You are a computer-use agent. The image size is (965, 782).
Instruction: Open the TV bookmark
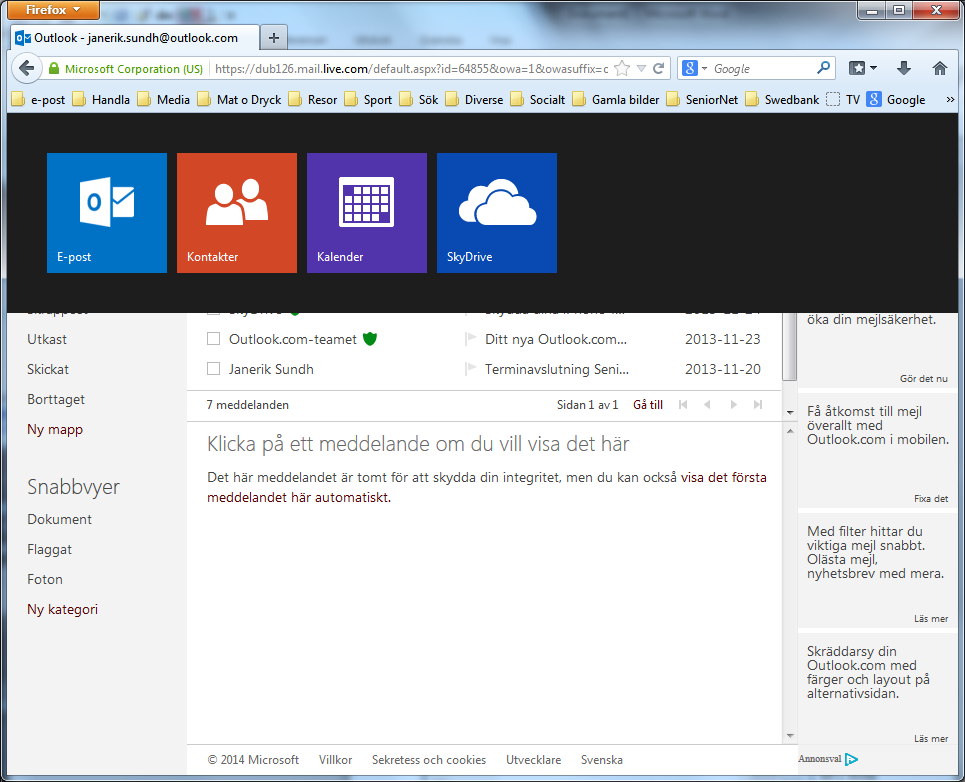point(843,100)
